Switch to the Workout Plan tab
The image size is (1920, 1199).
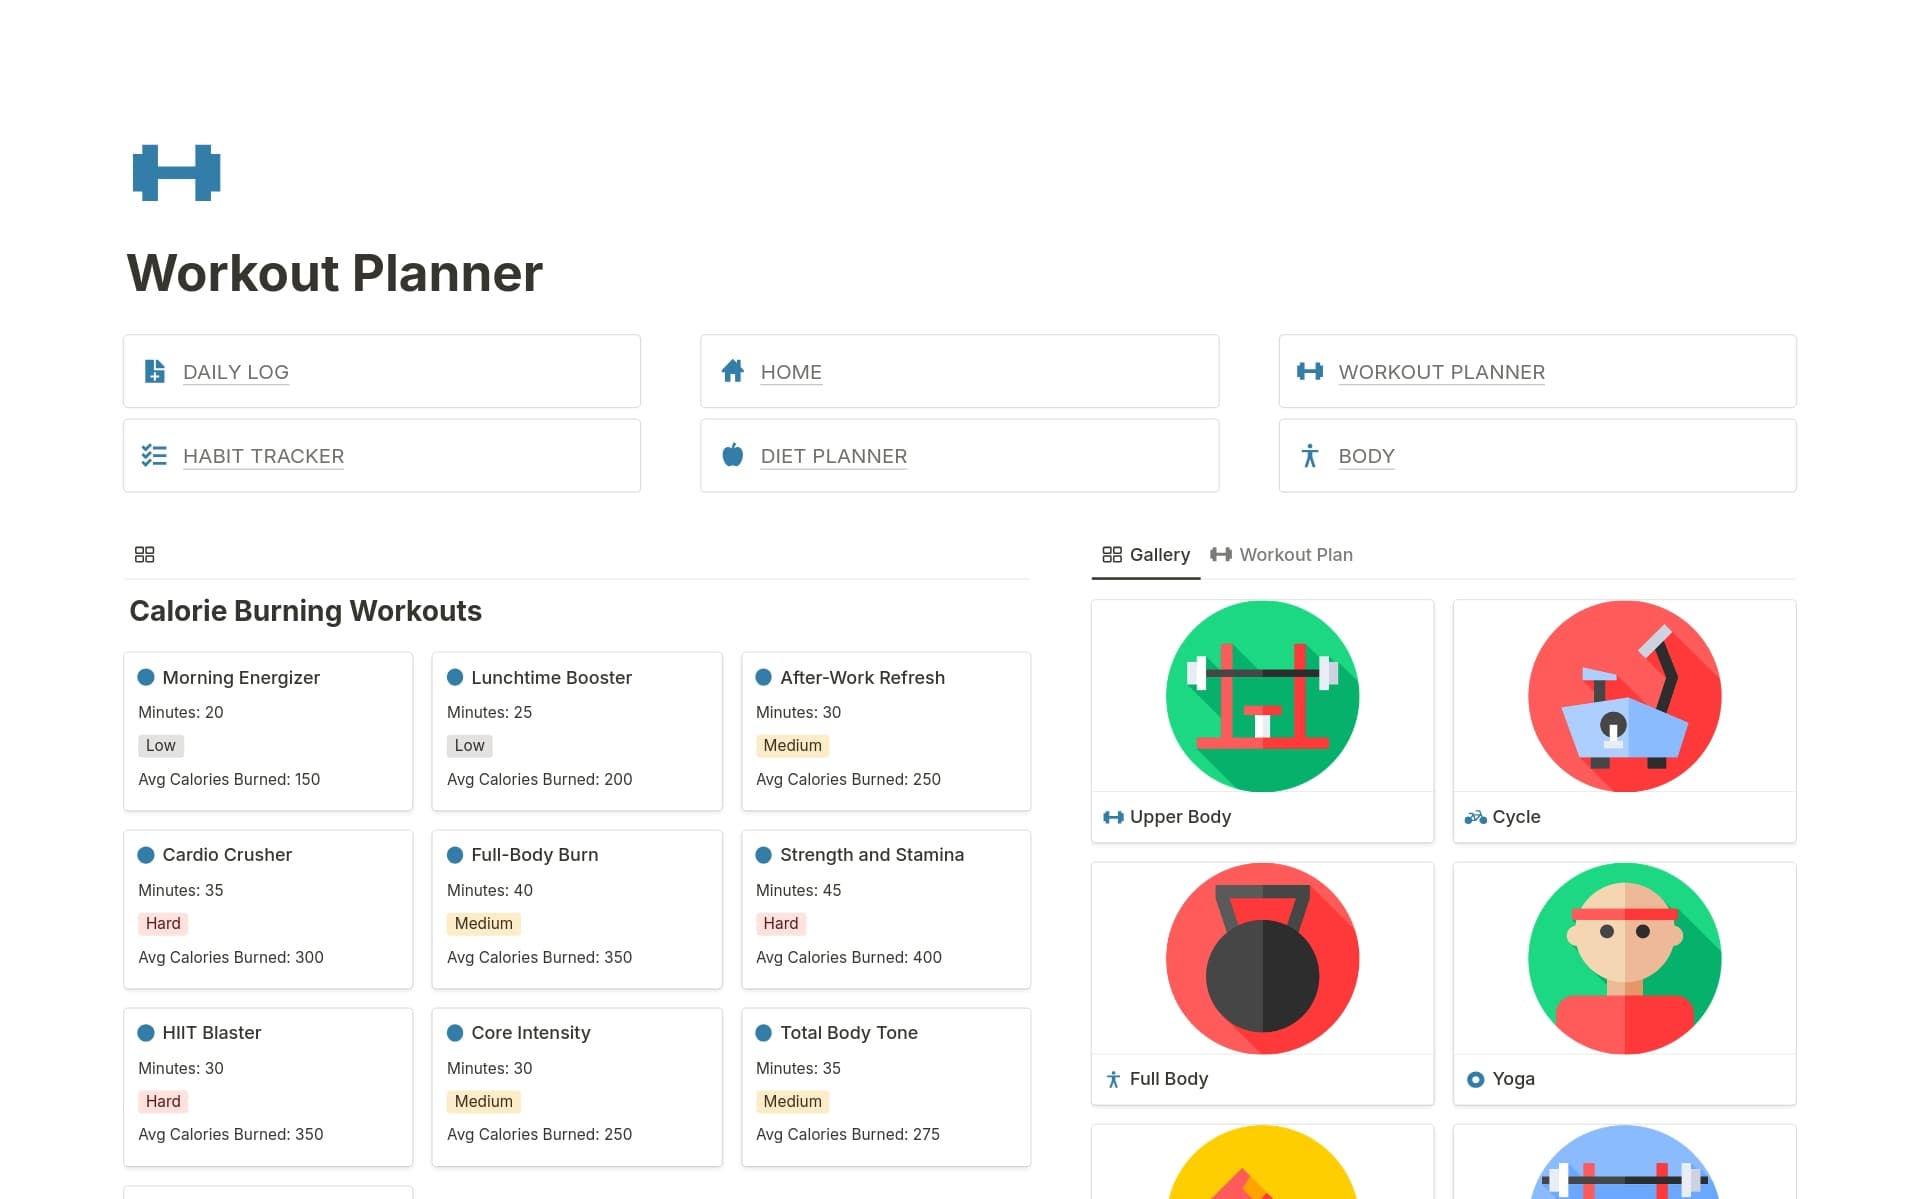point(1281,555)
